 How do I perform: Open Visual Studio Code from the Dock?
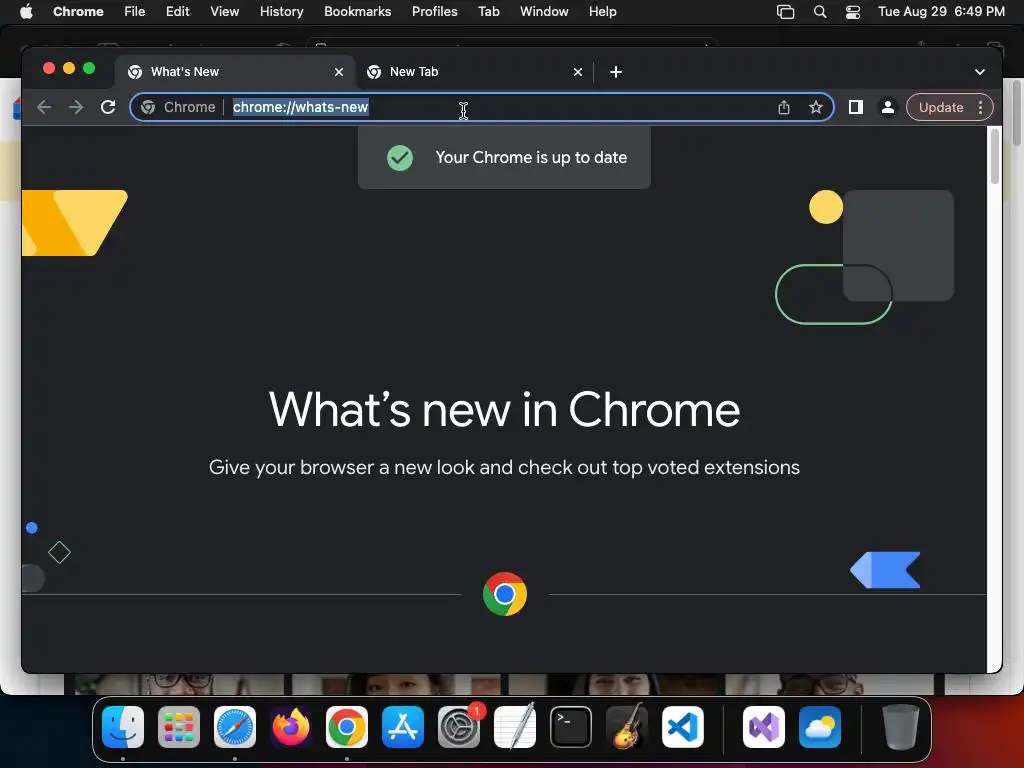(682, 727)
